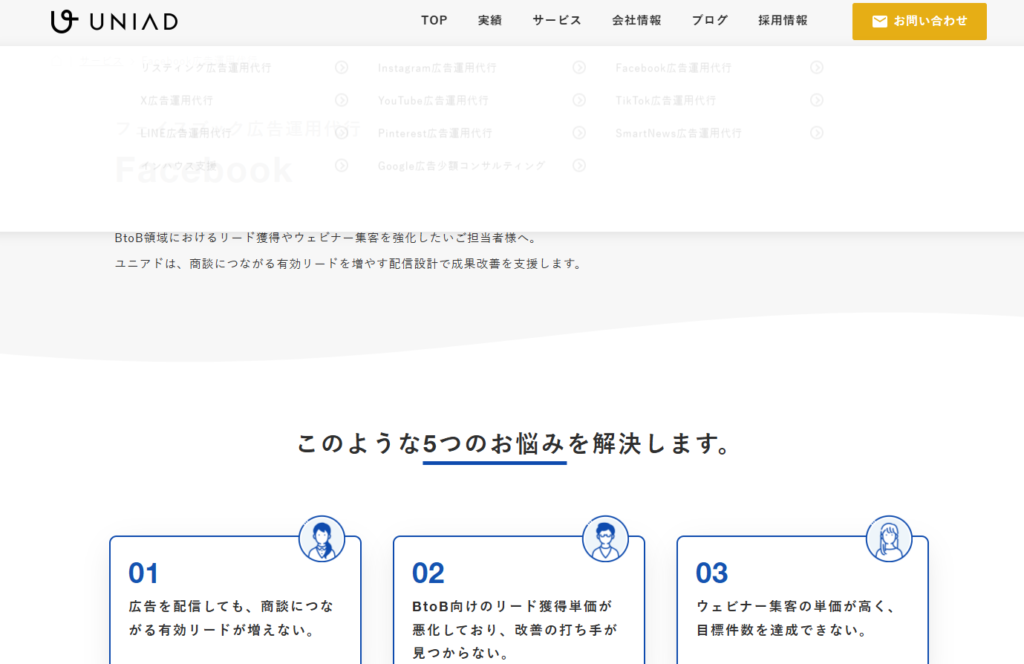1024x664 pixels.
Task: Open the ブログ navigation item
Action: click(x=709, y=20)
